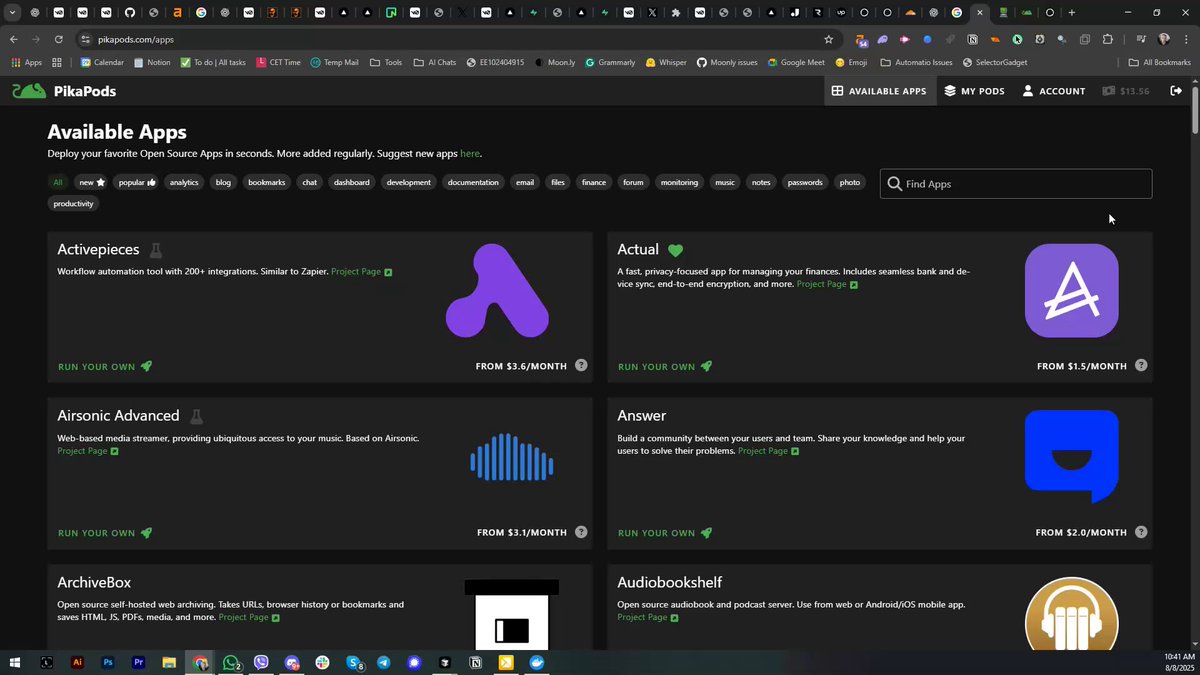
Task: Open the tab search dropdown chevron
Action: coord(13,13)
